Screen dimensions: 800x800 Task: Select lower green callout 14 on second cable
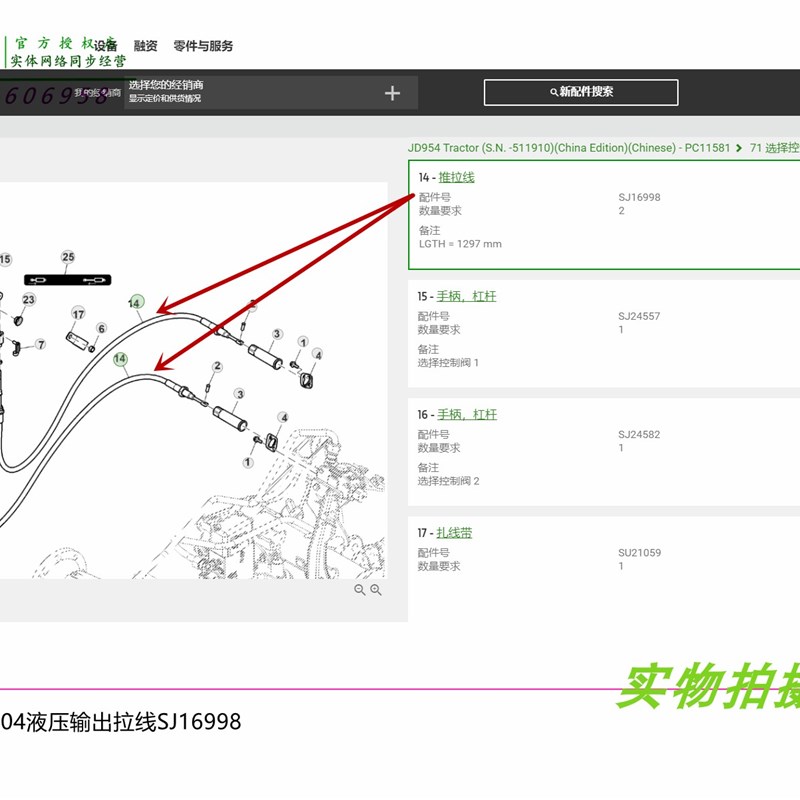click(x=120, y=359)
